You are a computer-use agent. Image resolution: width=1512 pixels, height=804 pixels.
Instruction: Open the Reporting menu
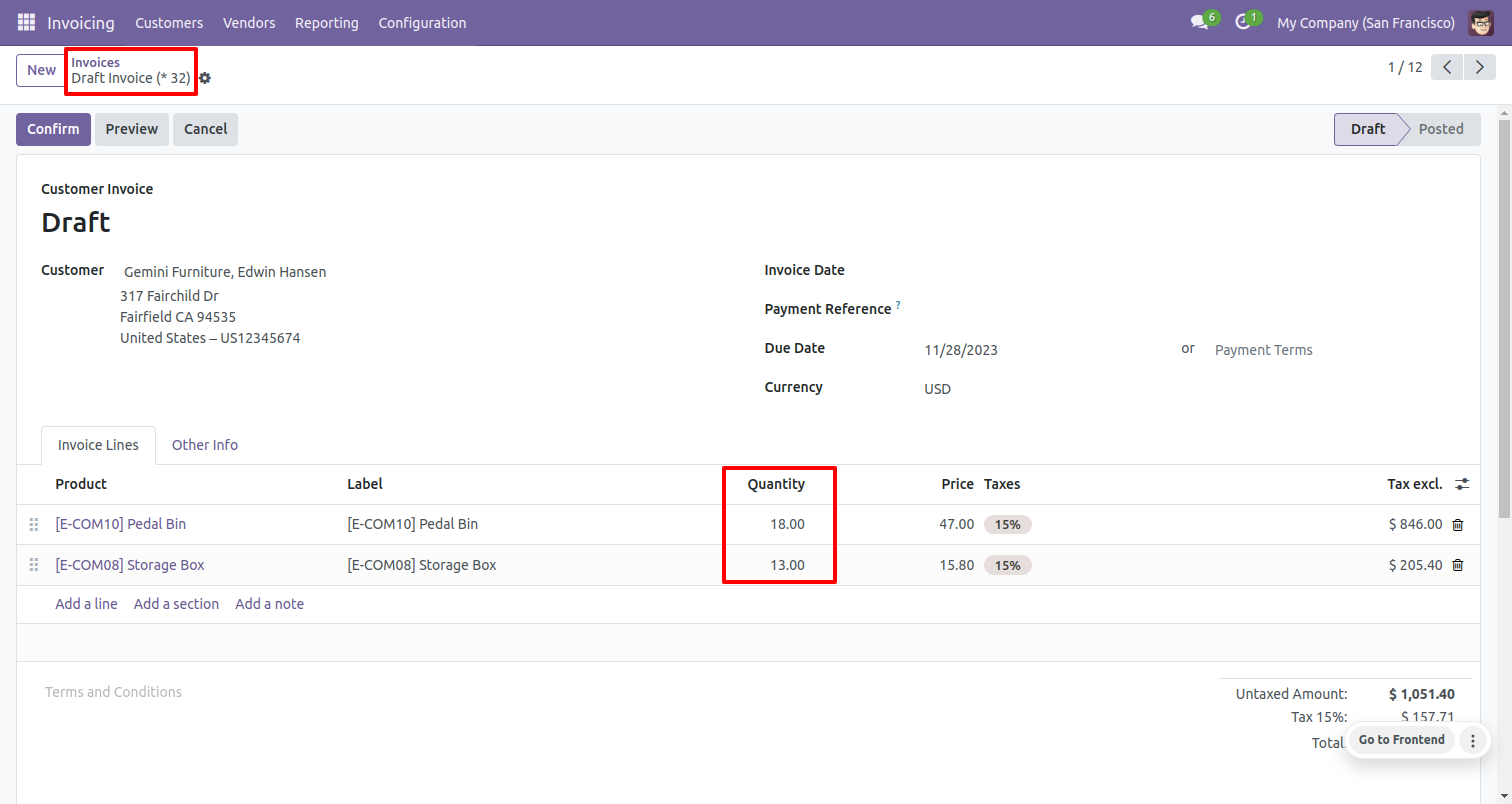(x=326, y=22)
